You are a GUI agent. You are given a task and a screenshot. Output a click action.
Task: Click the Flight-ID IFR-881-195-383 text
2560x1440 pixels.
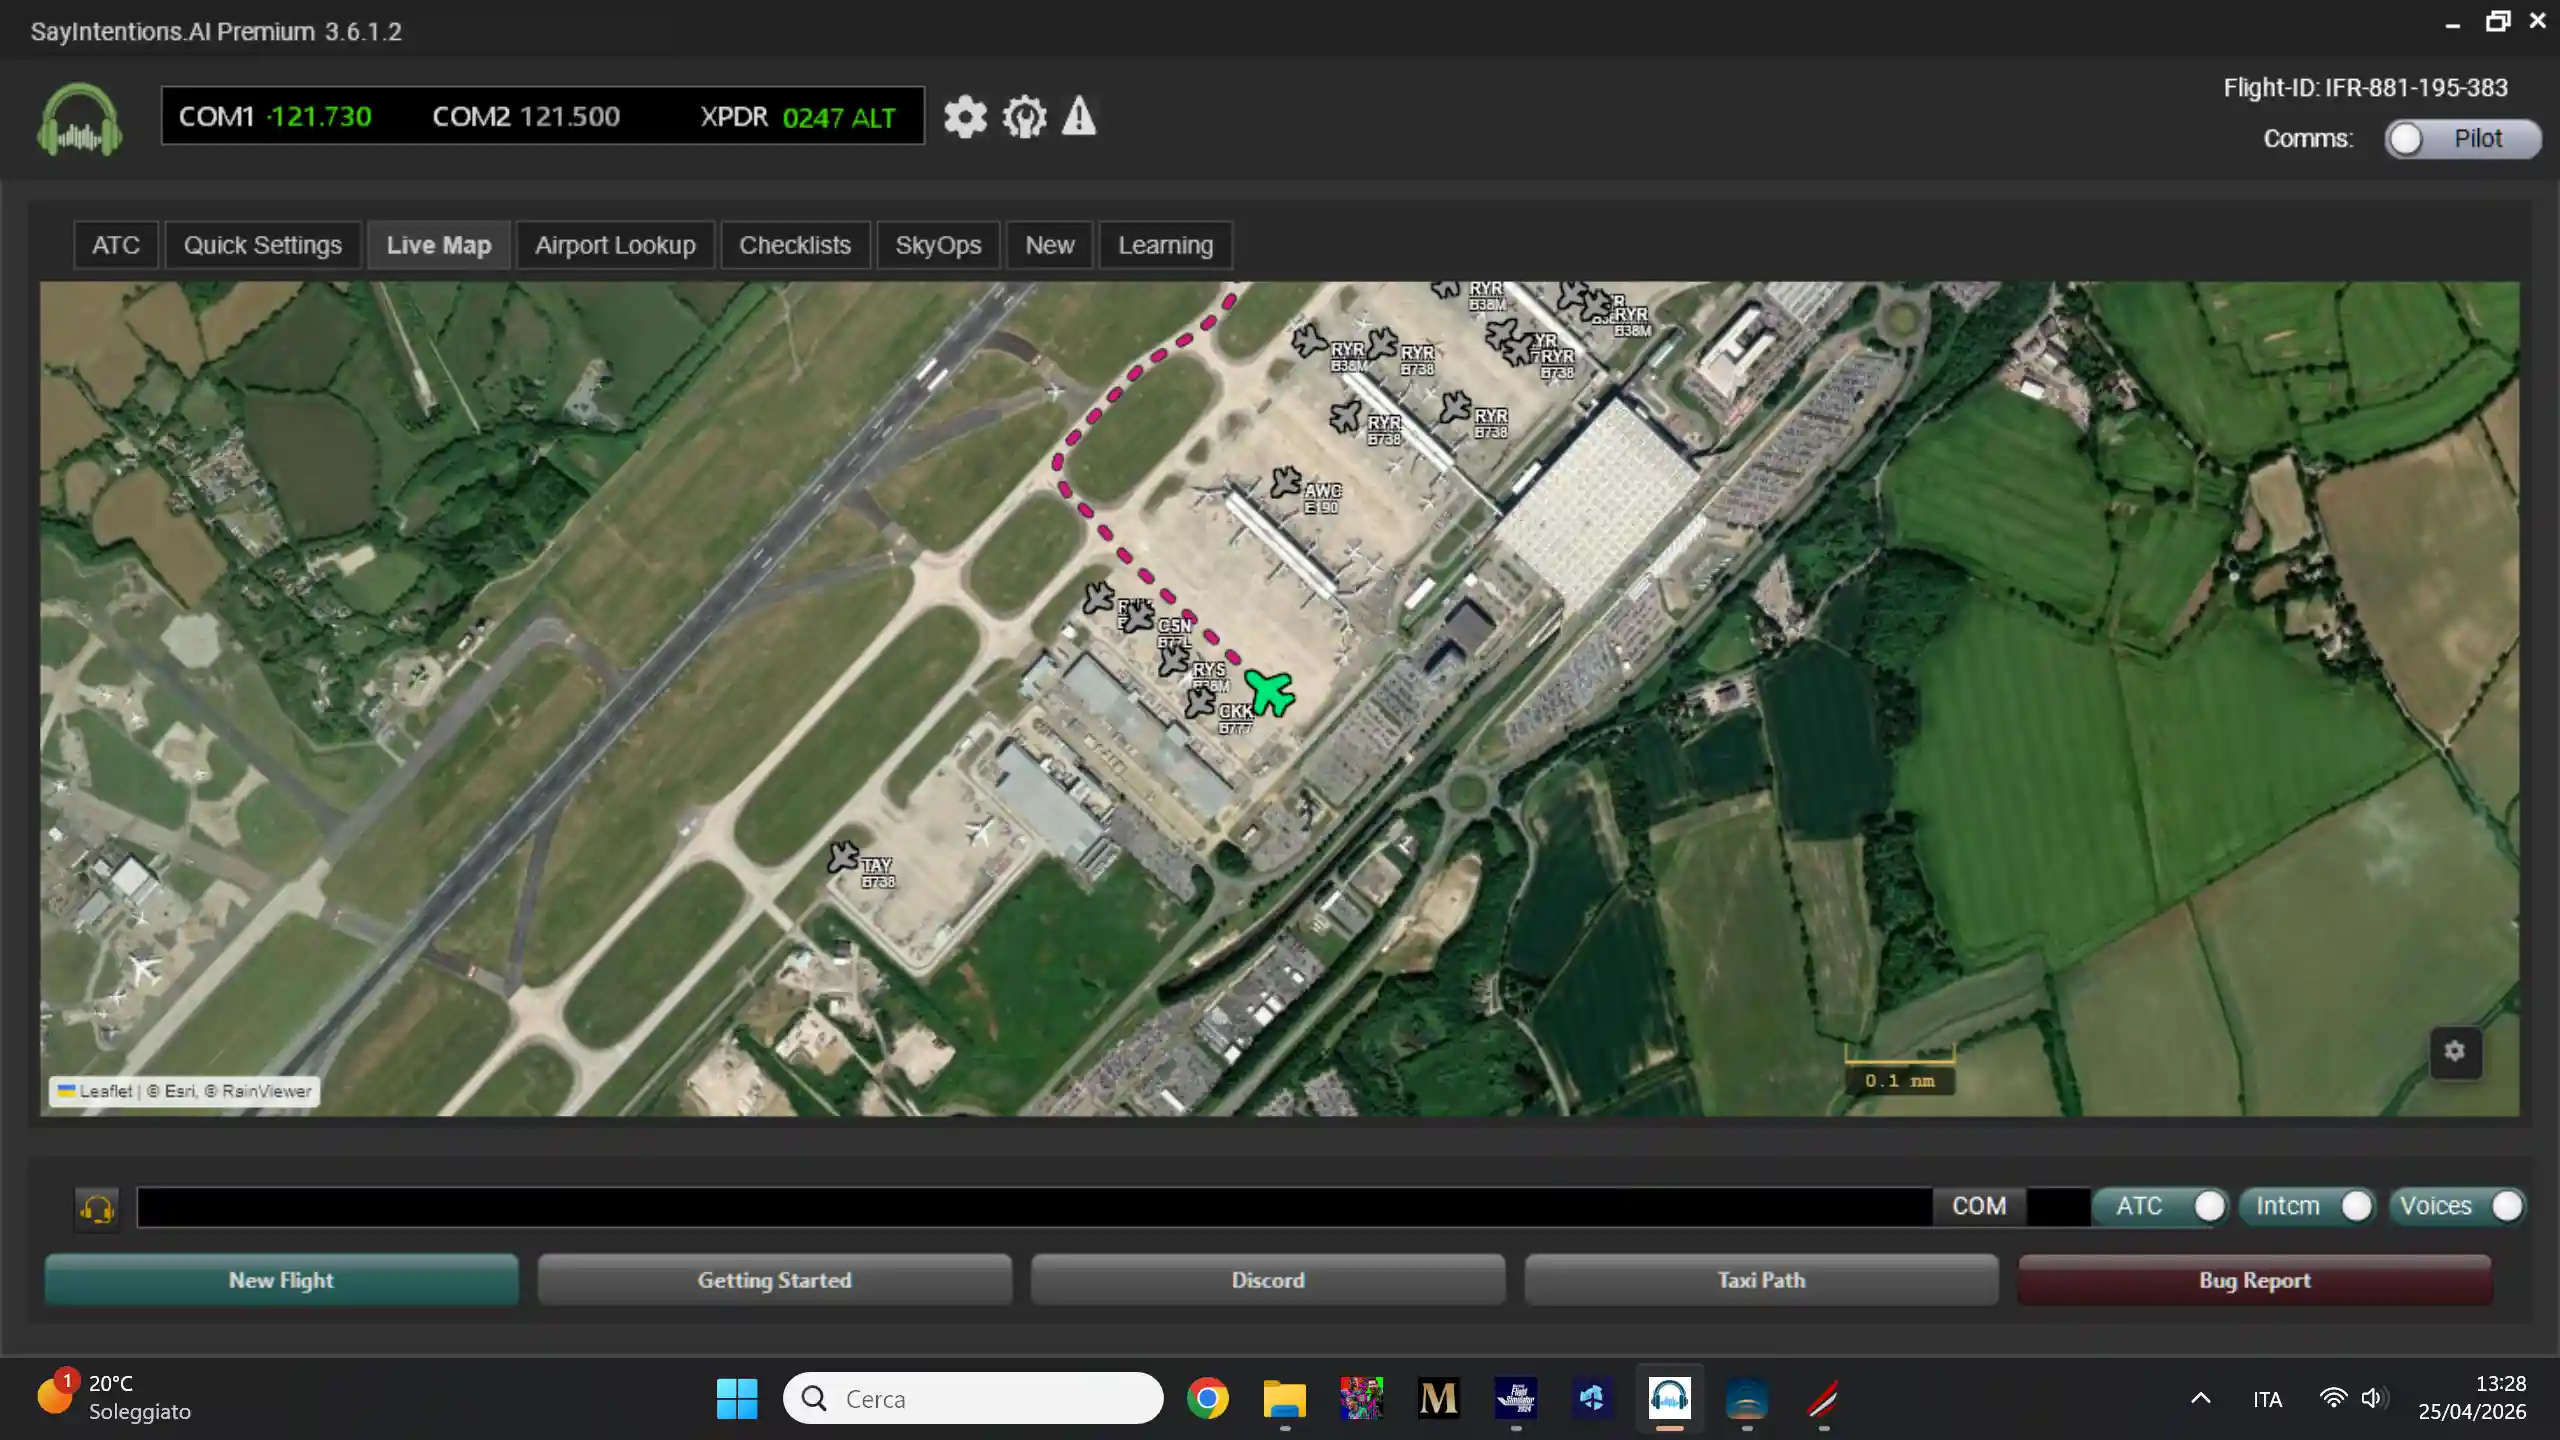coord(2366,88)
